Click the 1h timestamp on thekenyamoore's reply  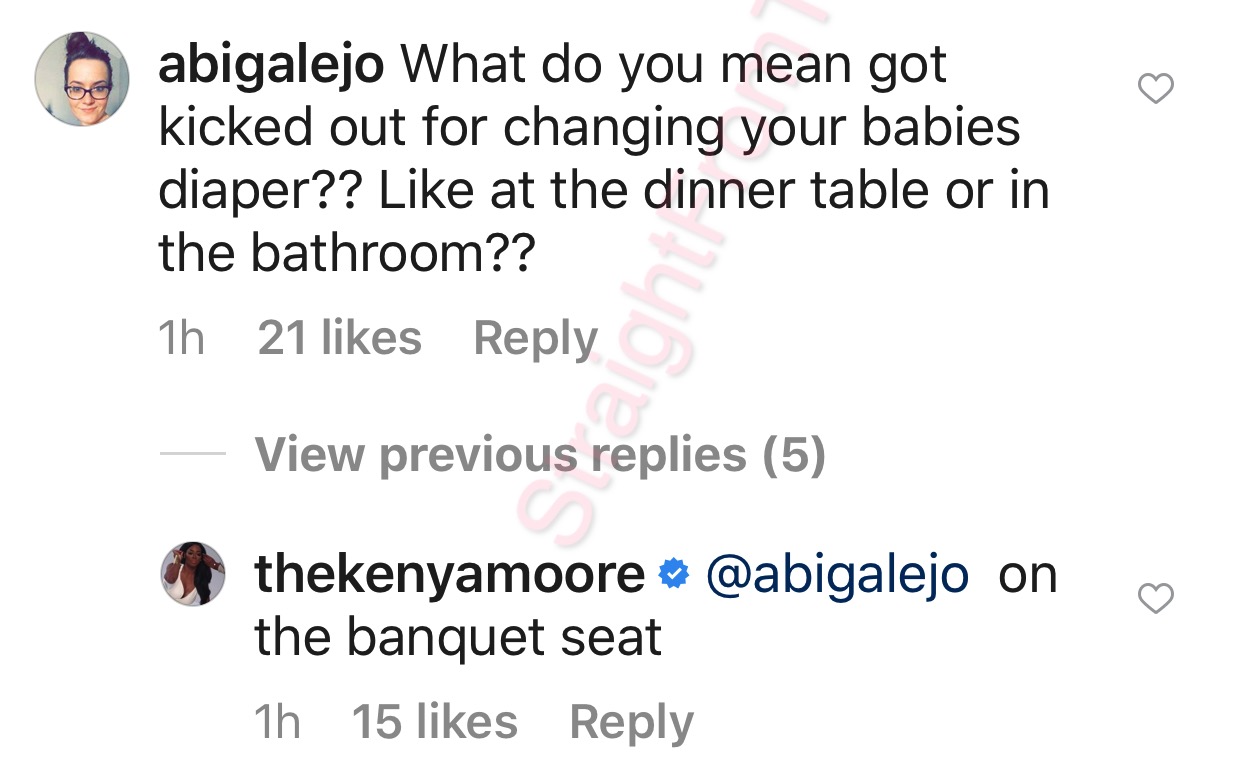pos(277,722)
